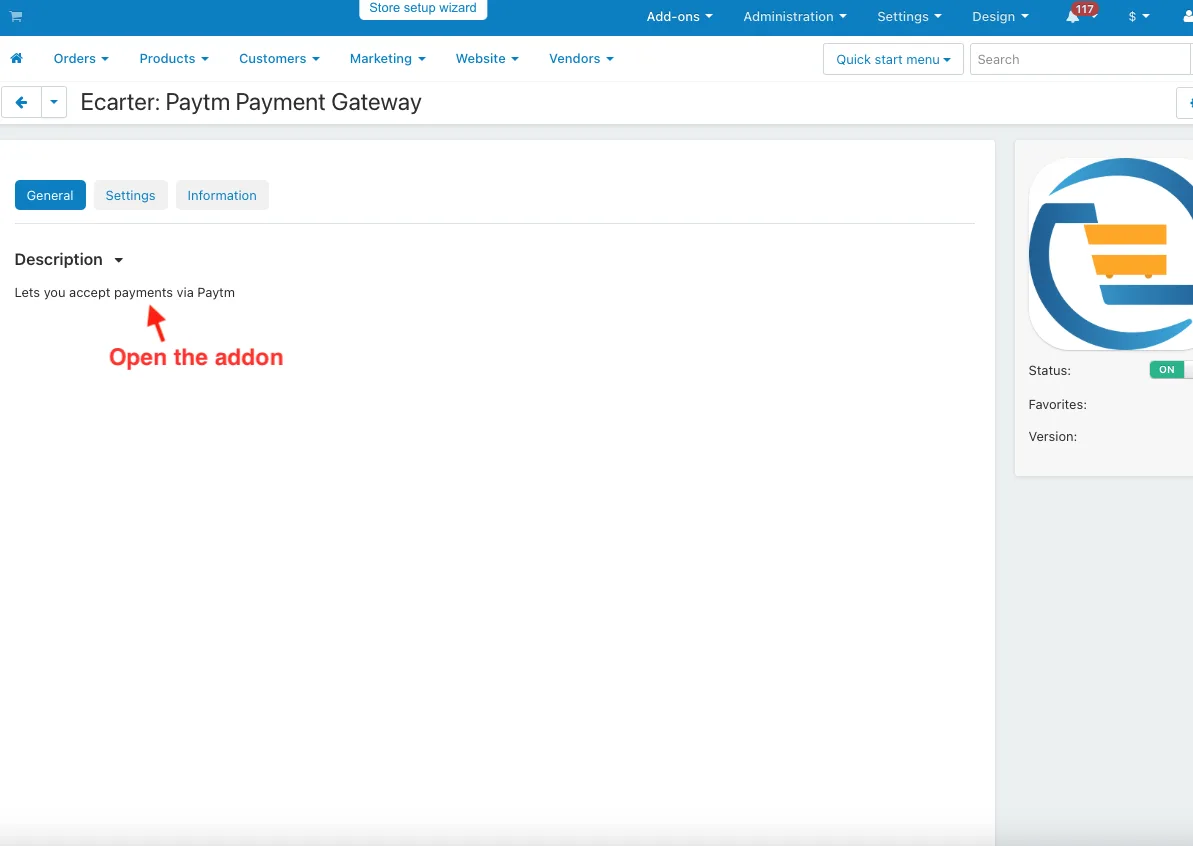Click the 'Version:' label
Viewport: 1193px width, 846px height.
pos(1053,437)
